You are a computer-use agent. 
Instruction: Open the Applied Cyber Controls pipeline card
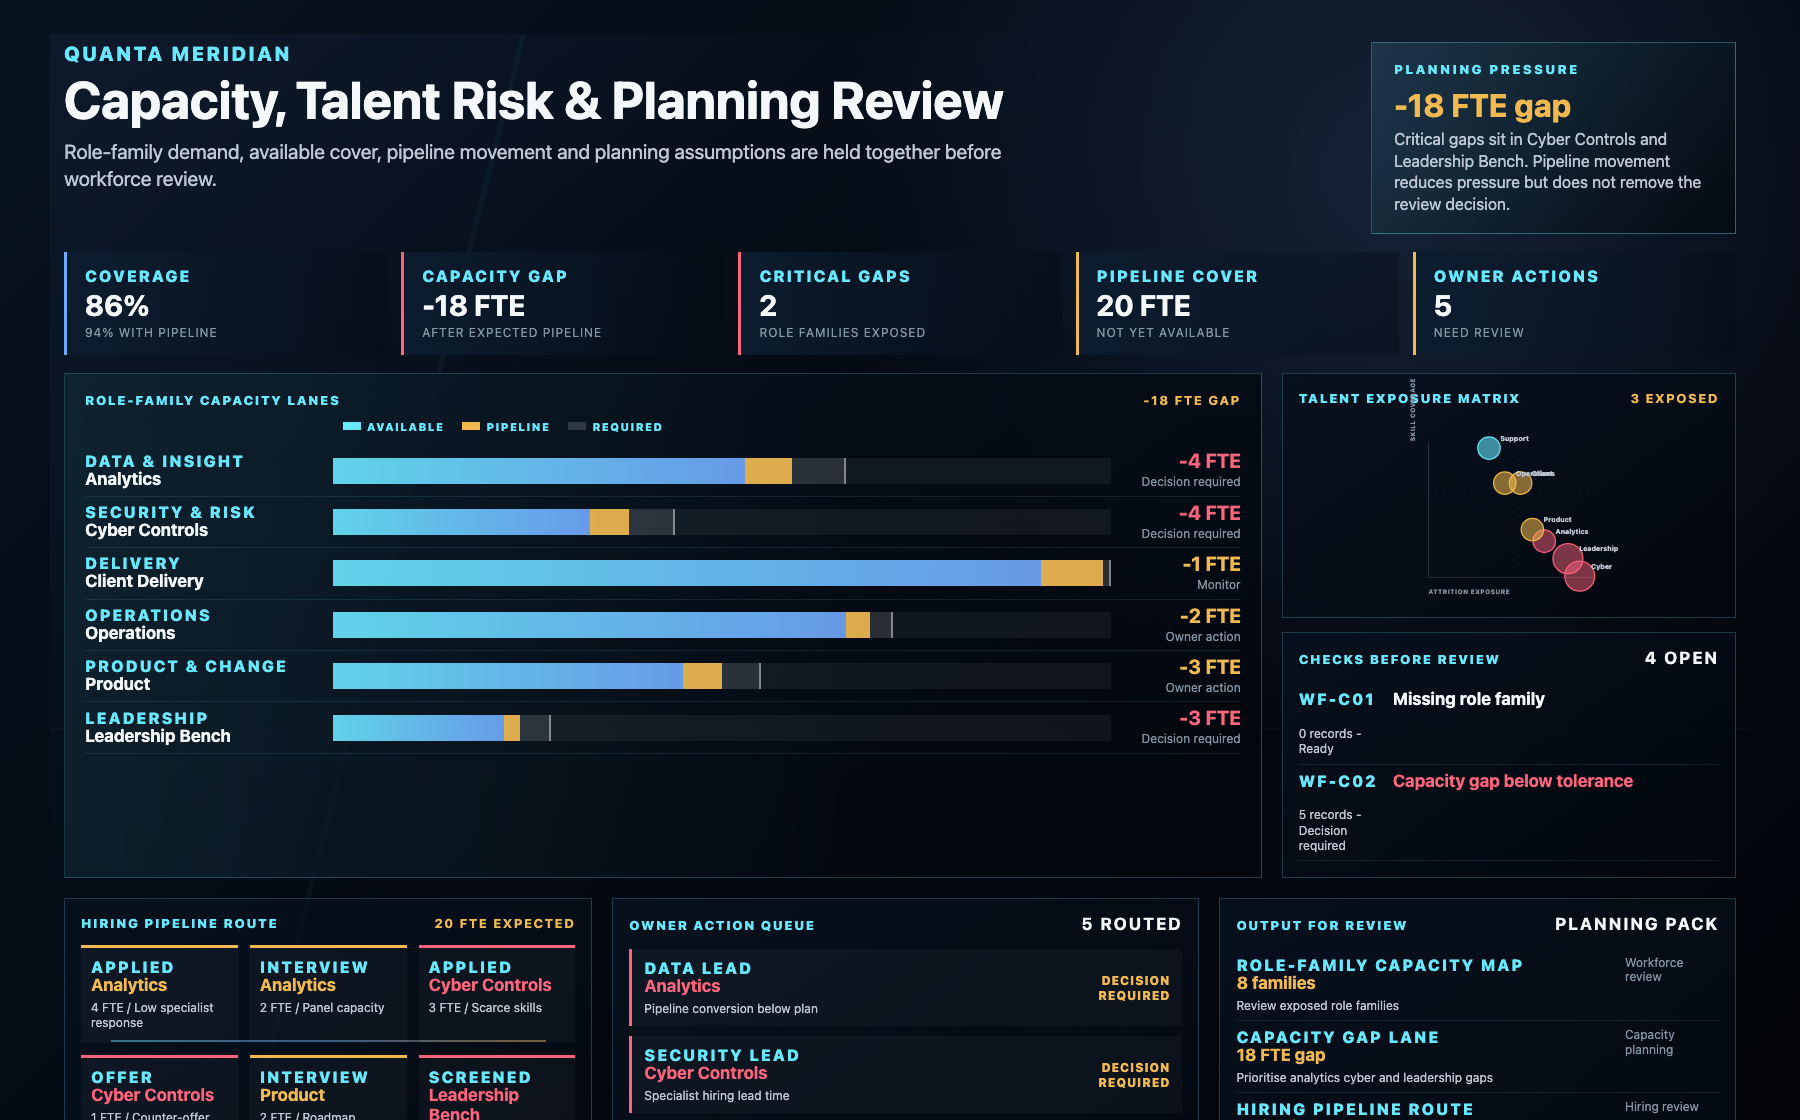pyautogui.click(x=497, y=995)
